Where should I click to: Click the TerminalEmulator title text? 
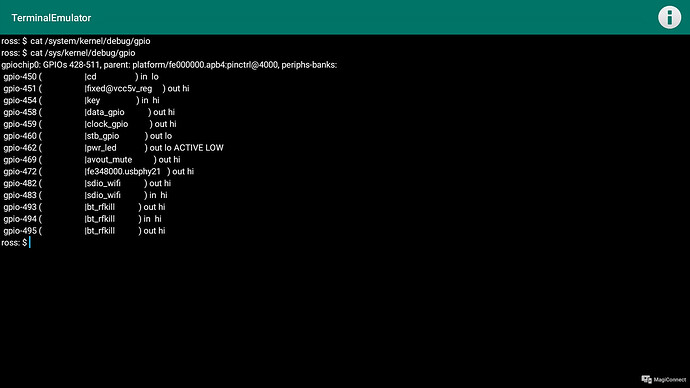click(x=51, y=18)
